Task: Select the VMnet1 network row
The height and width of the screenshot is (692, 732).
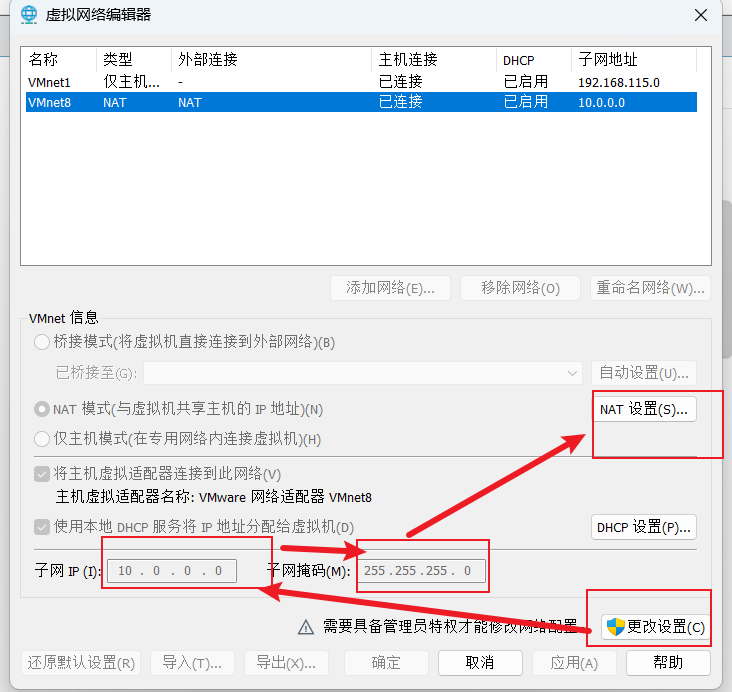Action: point(361,82)
